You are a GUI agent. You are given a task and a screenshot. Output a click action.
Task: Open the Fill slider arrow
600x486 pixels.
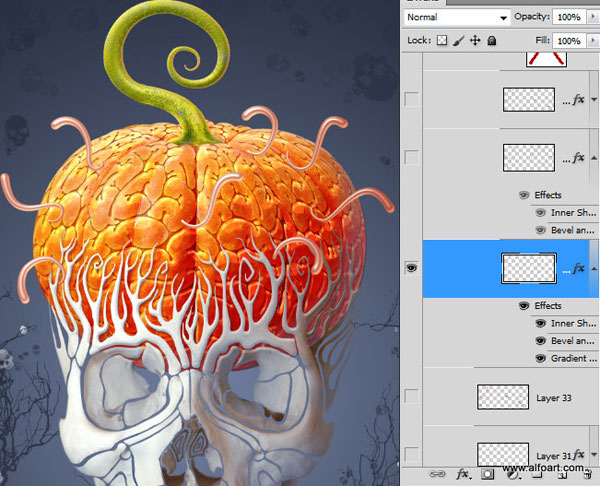click(593, 40)
